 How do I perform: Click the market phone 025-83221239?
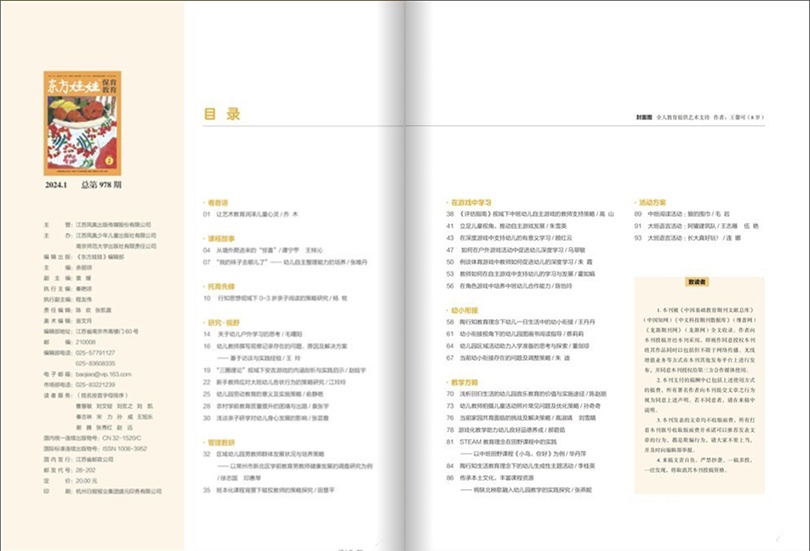point(95,385)
